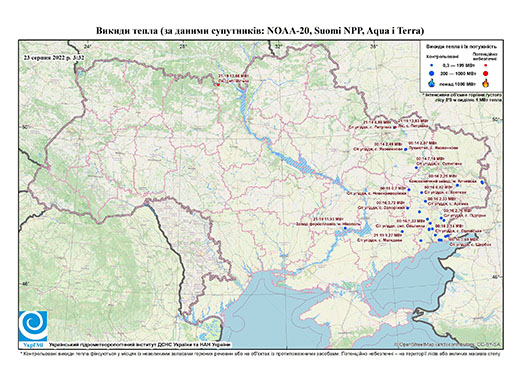
Task: Click the 23 серпня 2022 timestamp
Action: (54, 58)
